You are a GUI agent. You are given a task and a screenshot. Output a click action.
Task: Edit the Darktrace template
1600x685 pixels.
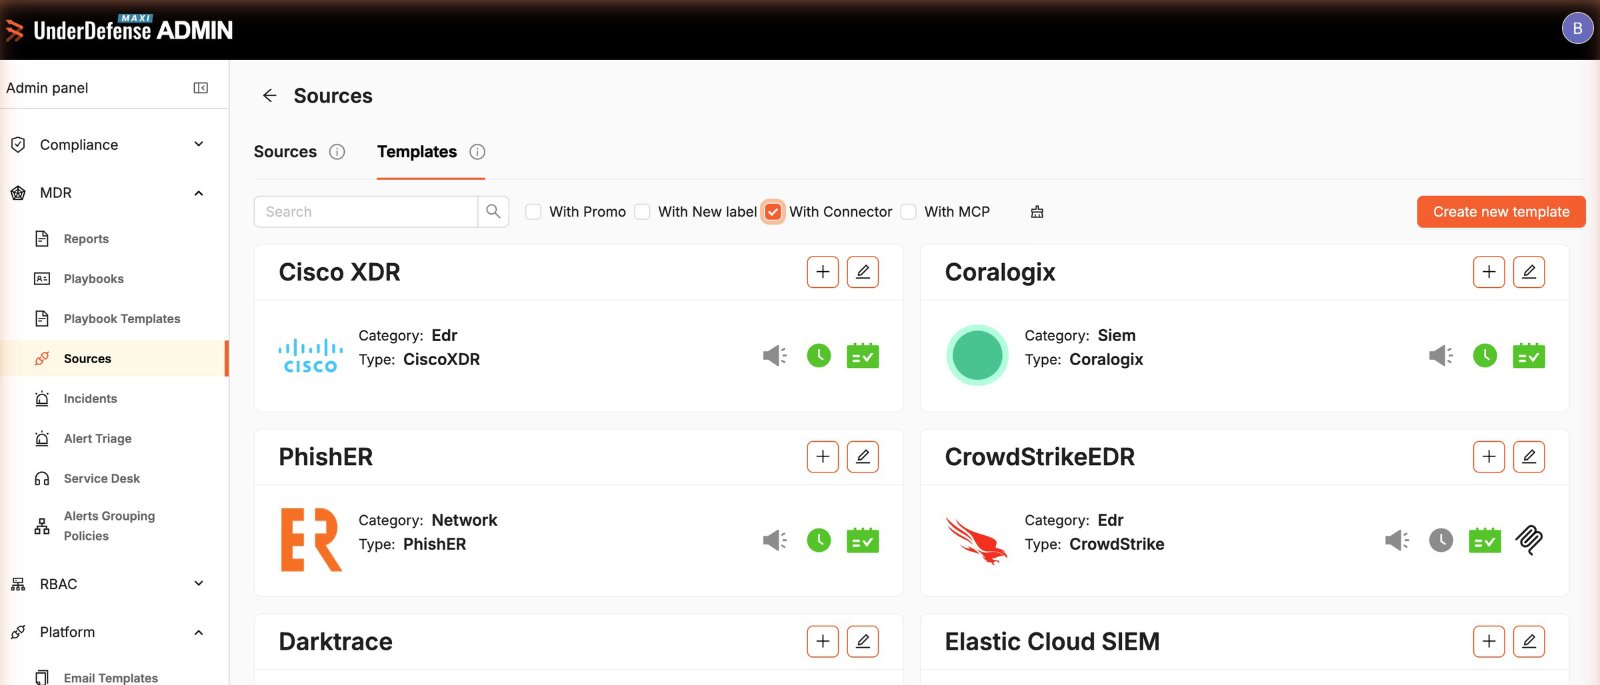tap(863, 642)
